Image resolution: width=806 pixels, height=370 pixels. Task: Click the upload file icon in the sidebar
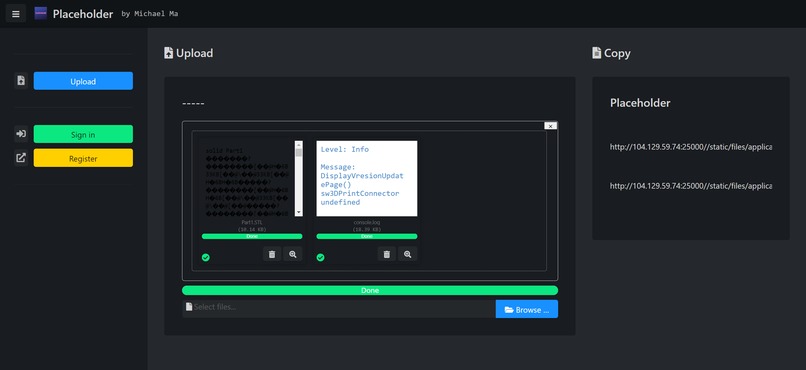[x=21, y=81]
